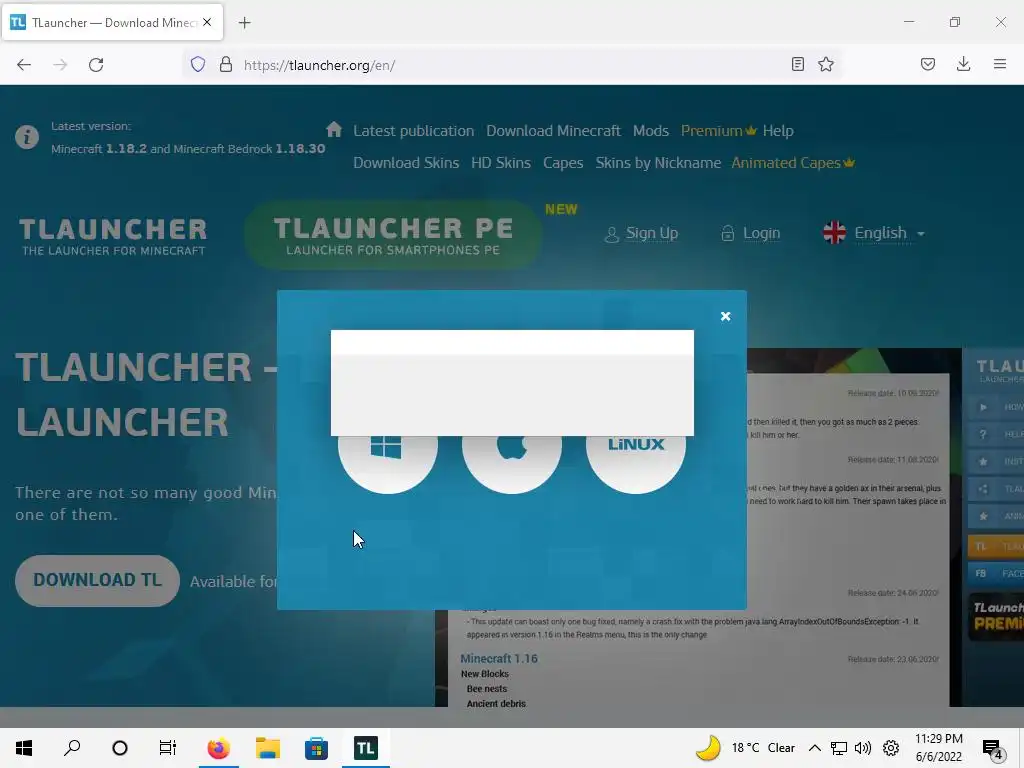Choose the Apple macOS download circle
1024x768 pixels.
(x=511, y=462)
